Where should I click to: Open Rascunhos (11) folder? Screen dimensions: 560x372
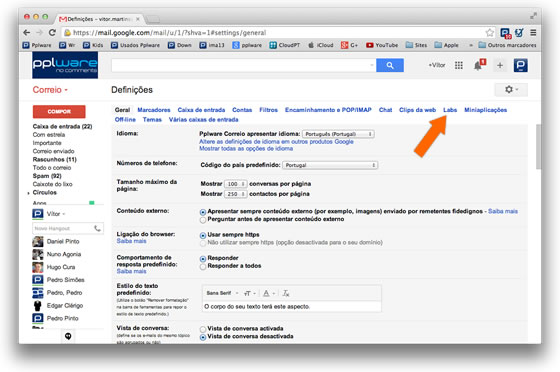click(55, 160)
